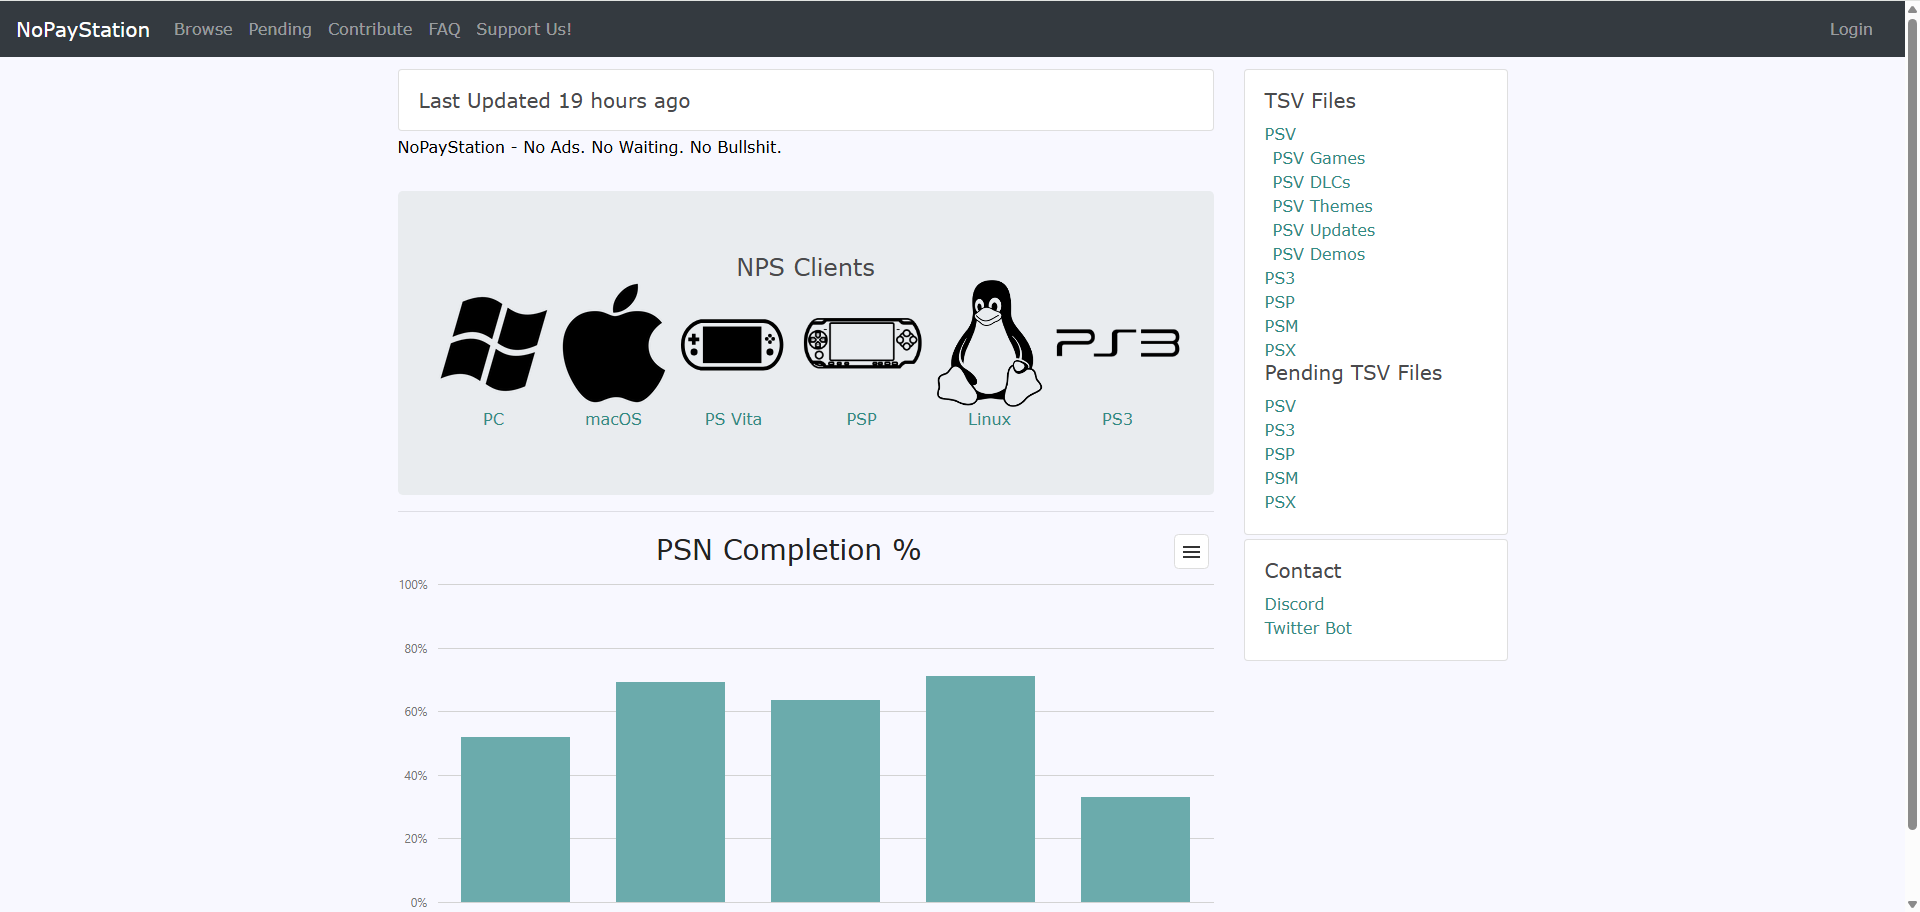Open the PSV Updates TSV link
This screenshot has width=1920, height=912.
pos(1324,230)
